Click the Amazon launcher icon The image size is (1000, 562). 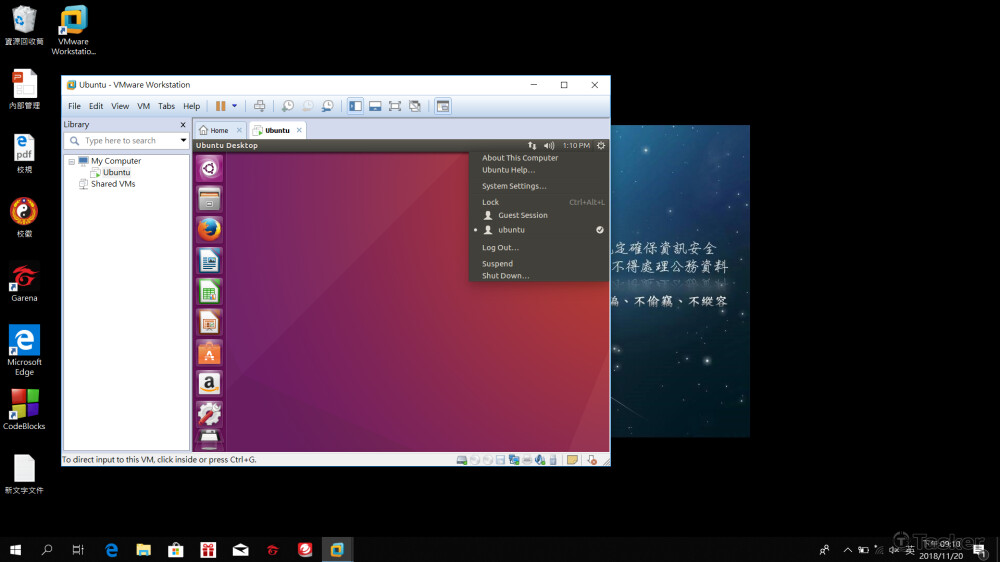(209, 383)
